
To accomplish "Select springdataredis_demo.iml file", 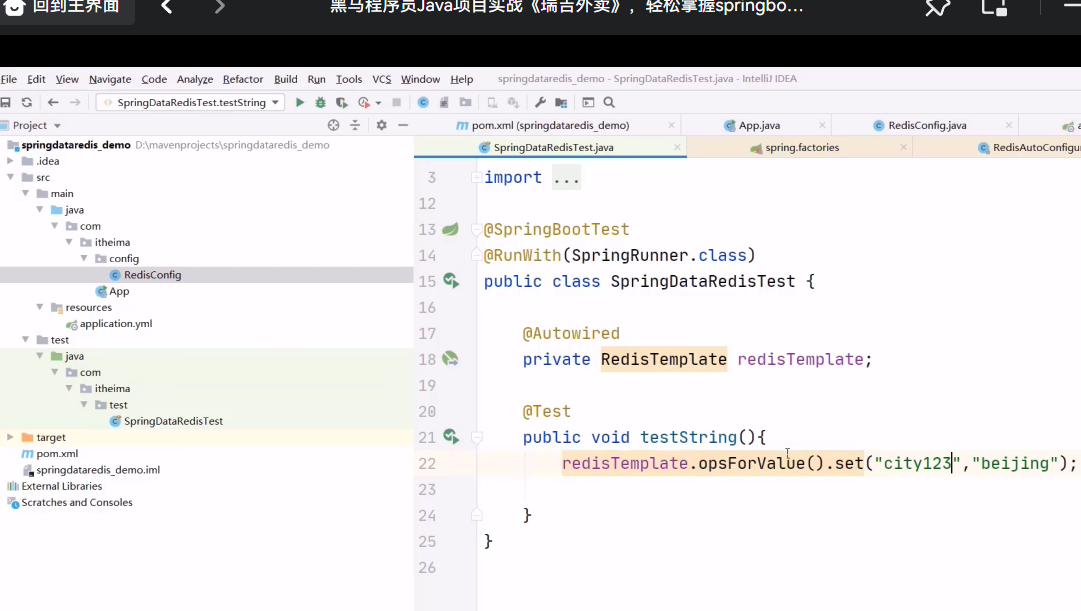I will pos(97,470).
